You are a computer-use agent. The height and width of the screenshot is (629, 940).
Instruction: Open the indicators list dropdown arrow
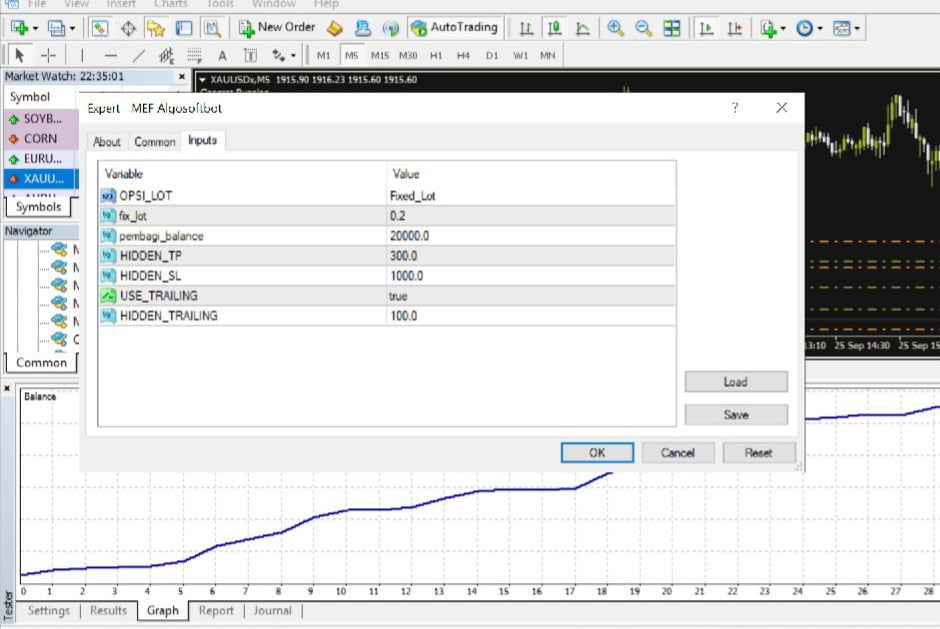783,29
